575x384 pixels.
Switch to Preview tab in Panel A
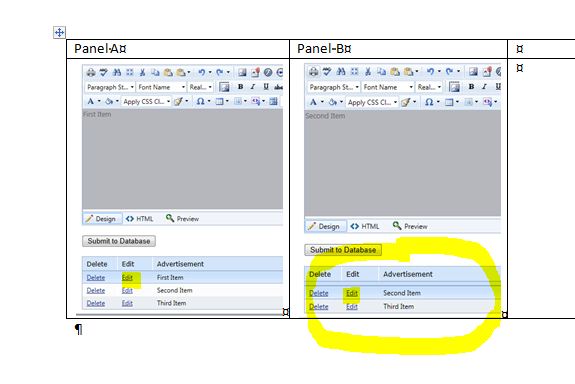pyautogui.click(x=183, y=219)
